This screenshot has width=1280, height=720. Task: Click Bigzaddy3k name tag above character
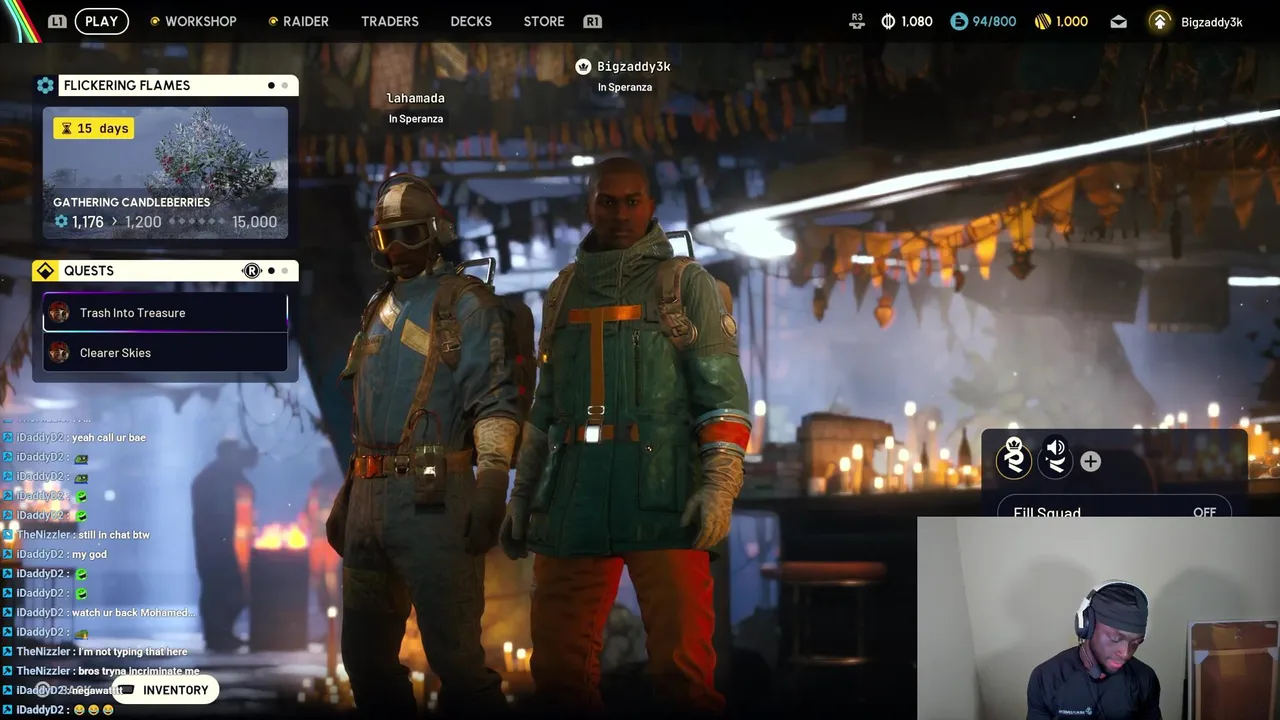[x=633, y=67]
